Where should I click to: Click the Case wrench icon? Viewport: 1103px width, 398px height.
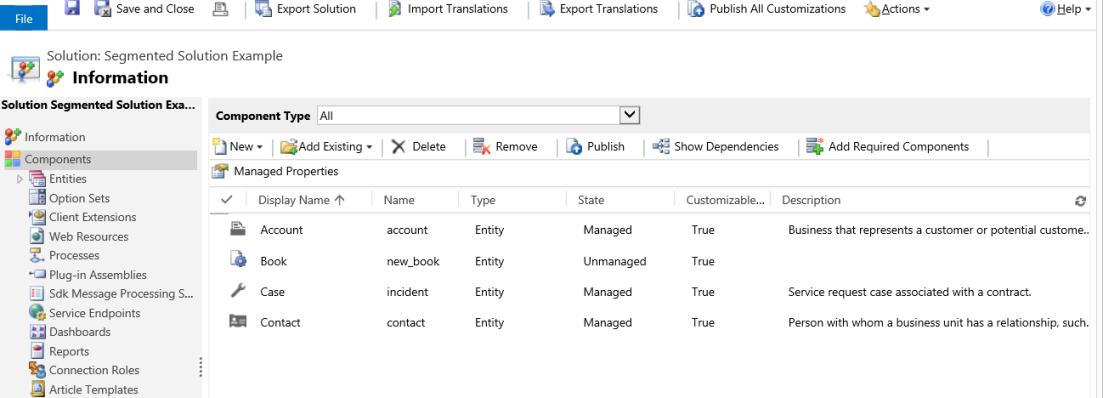tap(238, 291)
